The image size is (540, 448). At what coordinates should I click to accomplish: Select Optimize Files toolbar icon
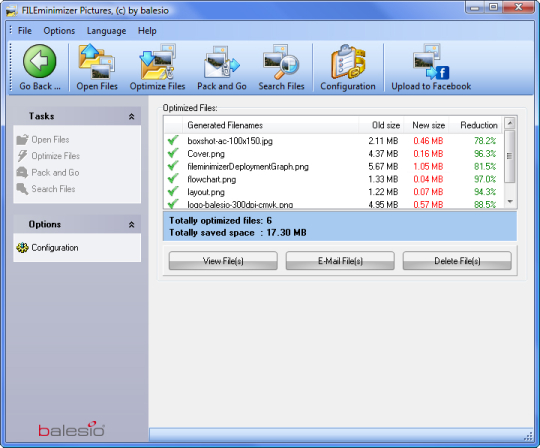[157, 61]
